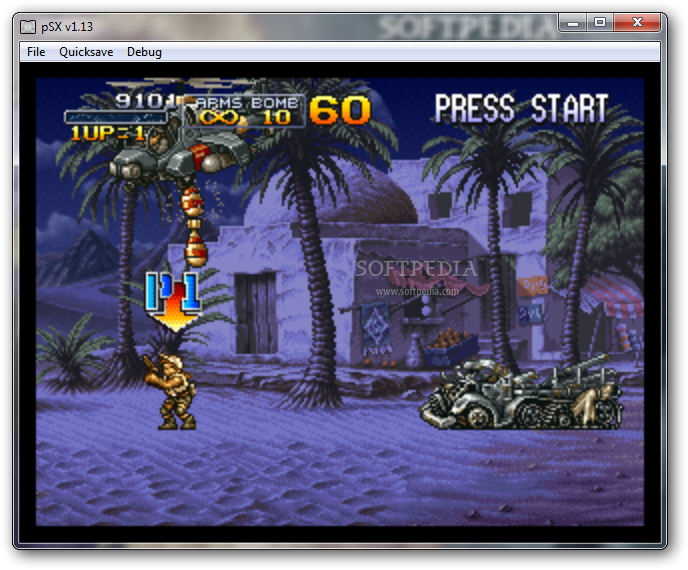Click the player health gauge bar
Viewport: 688px width, 570px height.
point(116,117)
